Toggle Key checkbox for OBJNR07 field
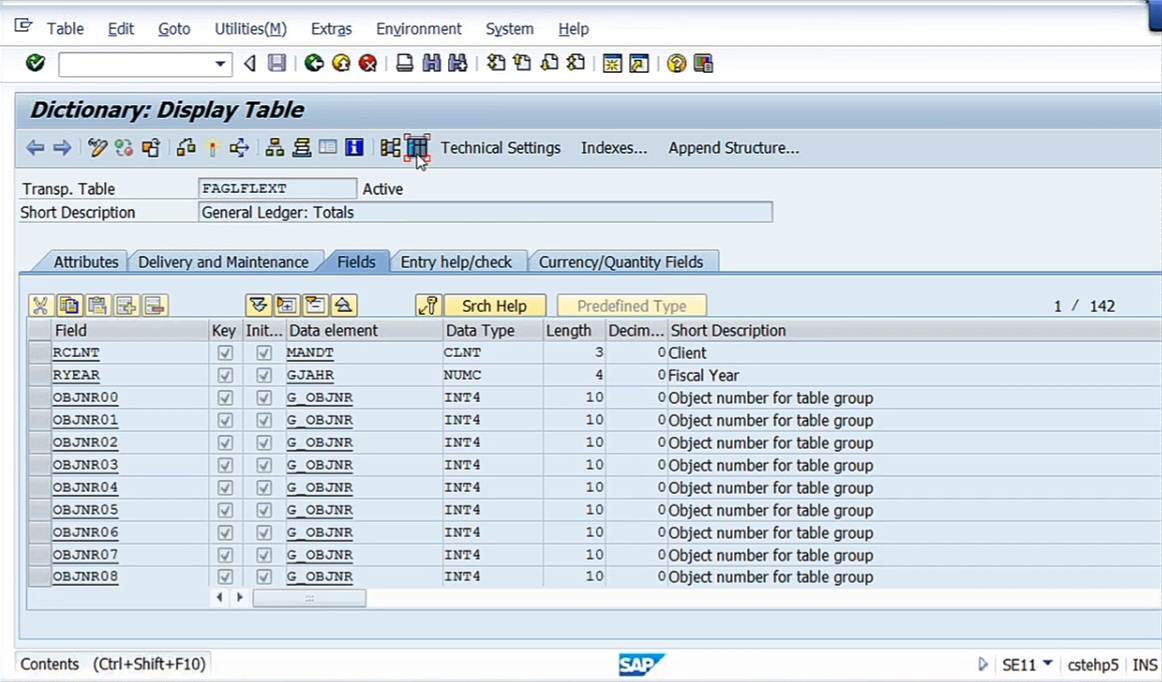Viewport: 1162px width, 682px height. [x=225, y=554]
